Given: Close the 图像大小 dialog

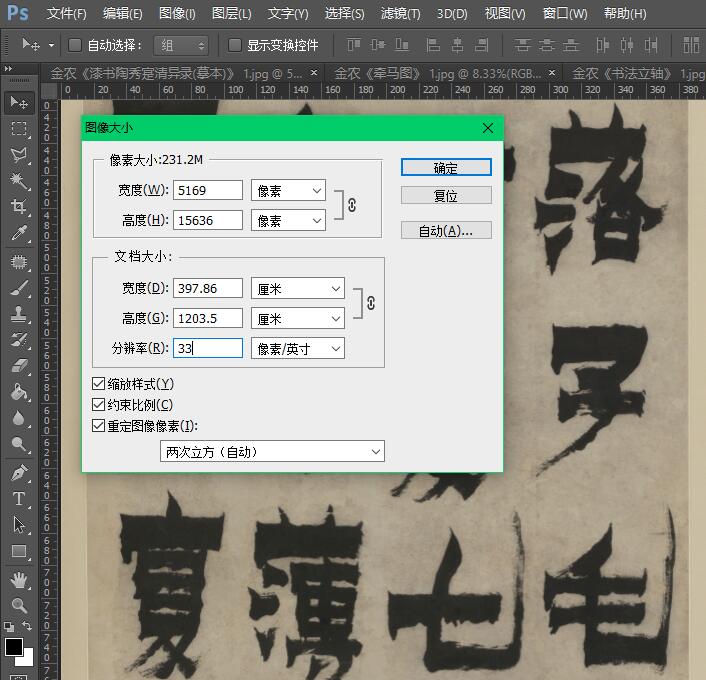Looking at the screenshot, I should pyautogui.click(x=488, y=128).
